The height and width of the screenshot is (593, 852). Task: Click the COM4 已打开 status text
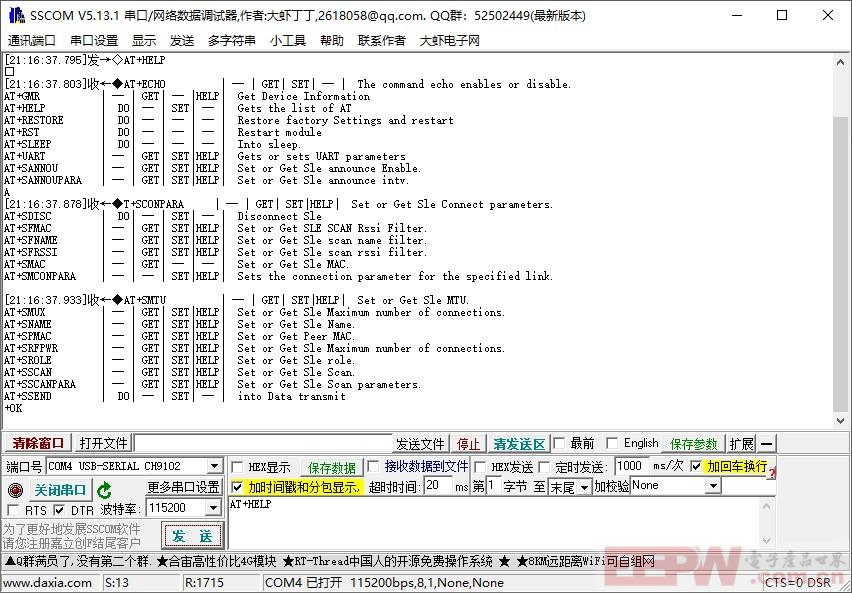click(x=384, y=583)
